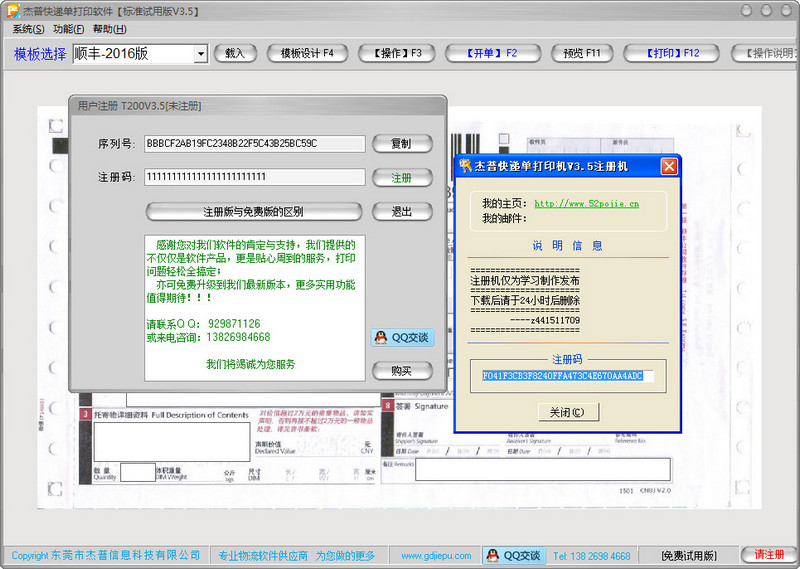The height and width of the screenshot is (569, 800).
Task: Click the 联系QQ 929871126 text
Action: (x=203, y=324)
